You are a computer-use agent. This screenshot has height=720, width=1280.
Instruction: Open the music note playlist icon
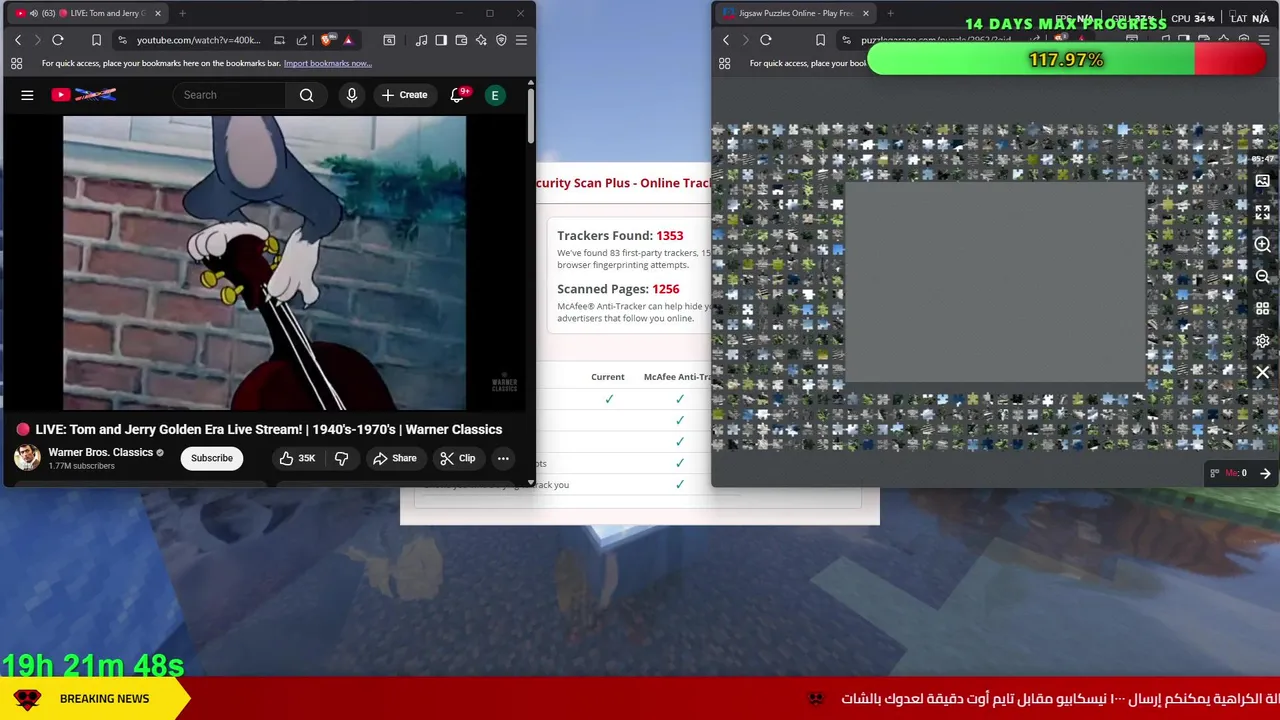pyautogui.click(x=421, y=40)
